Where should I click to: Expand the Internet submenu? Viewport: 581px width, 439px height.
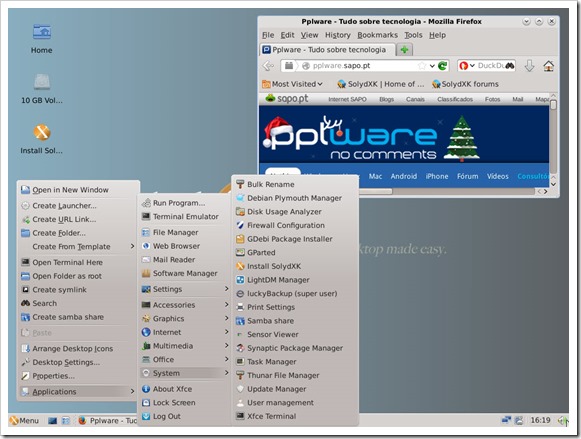[x=185, y=332]
